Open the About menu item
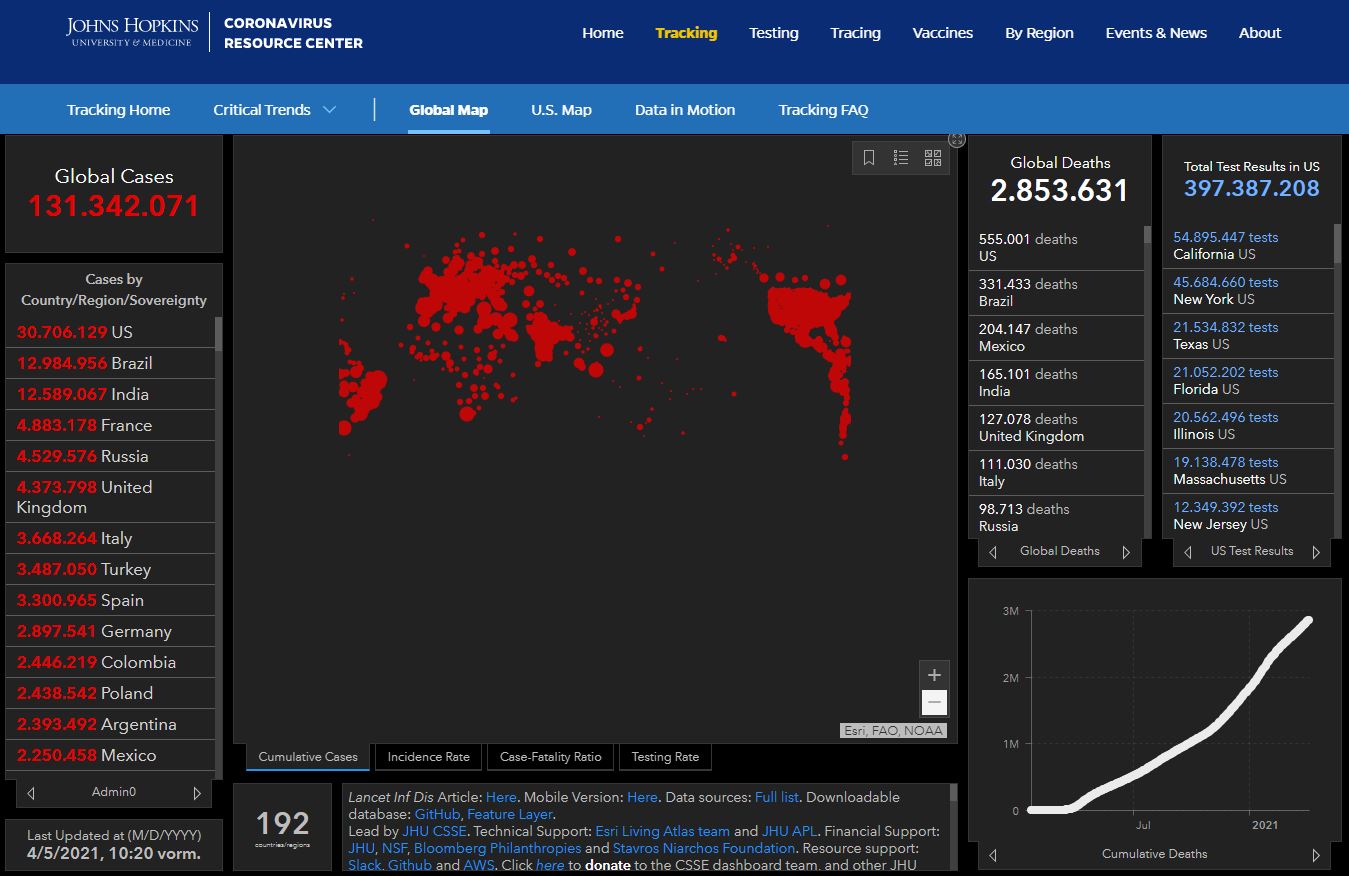 point(1260,33)
